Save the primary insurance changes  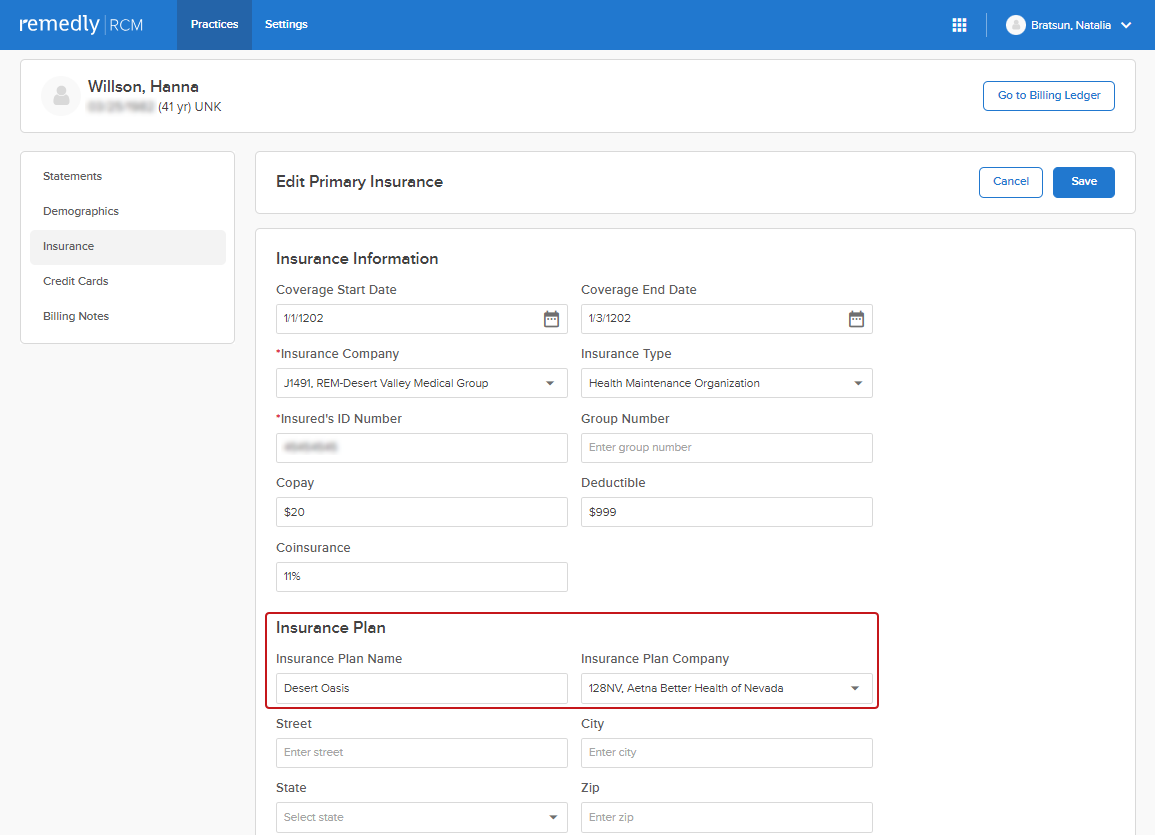[x=1083, y=182]
